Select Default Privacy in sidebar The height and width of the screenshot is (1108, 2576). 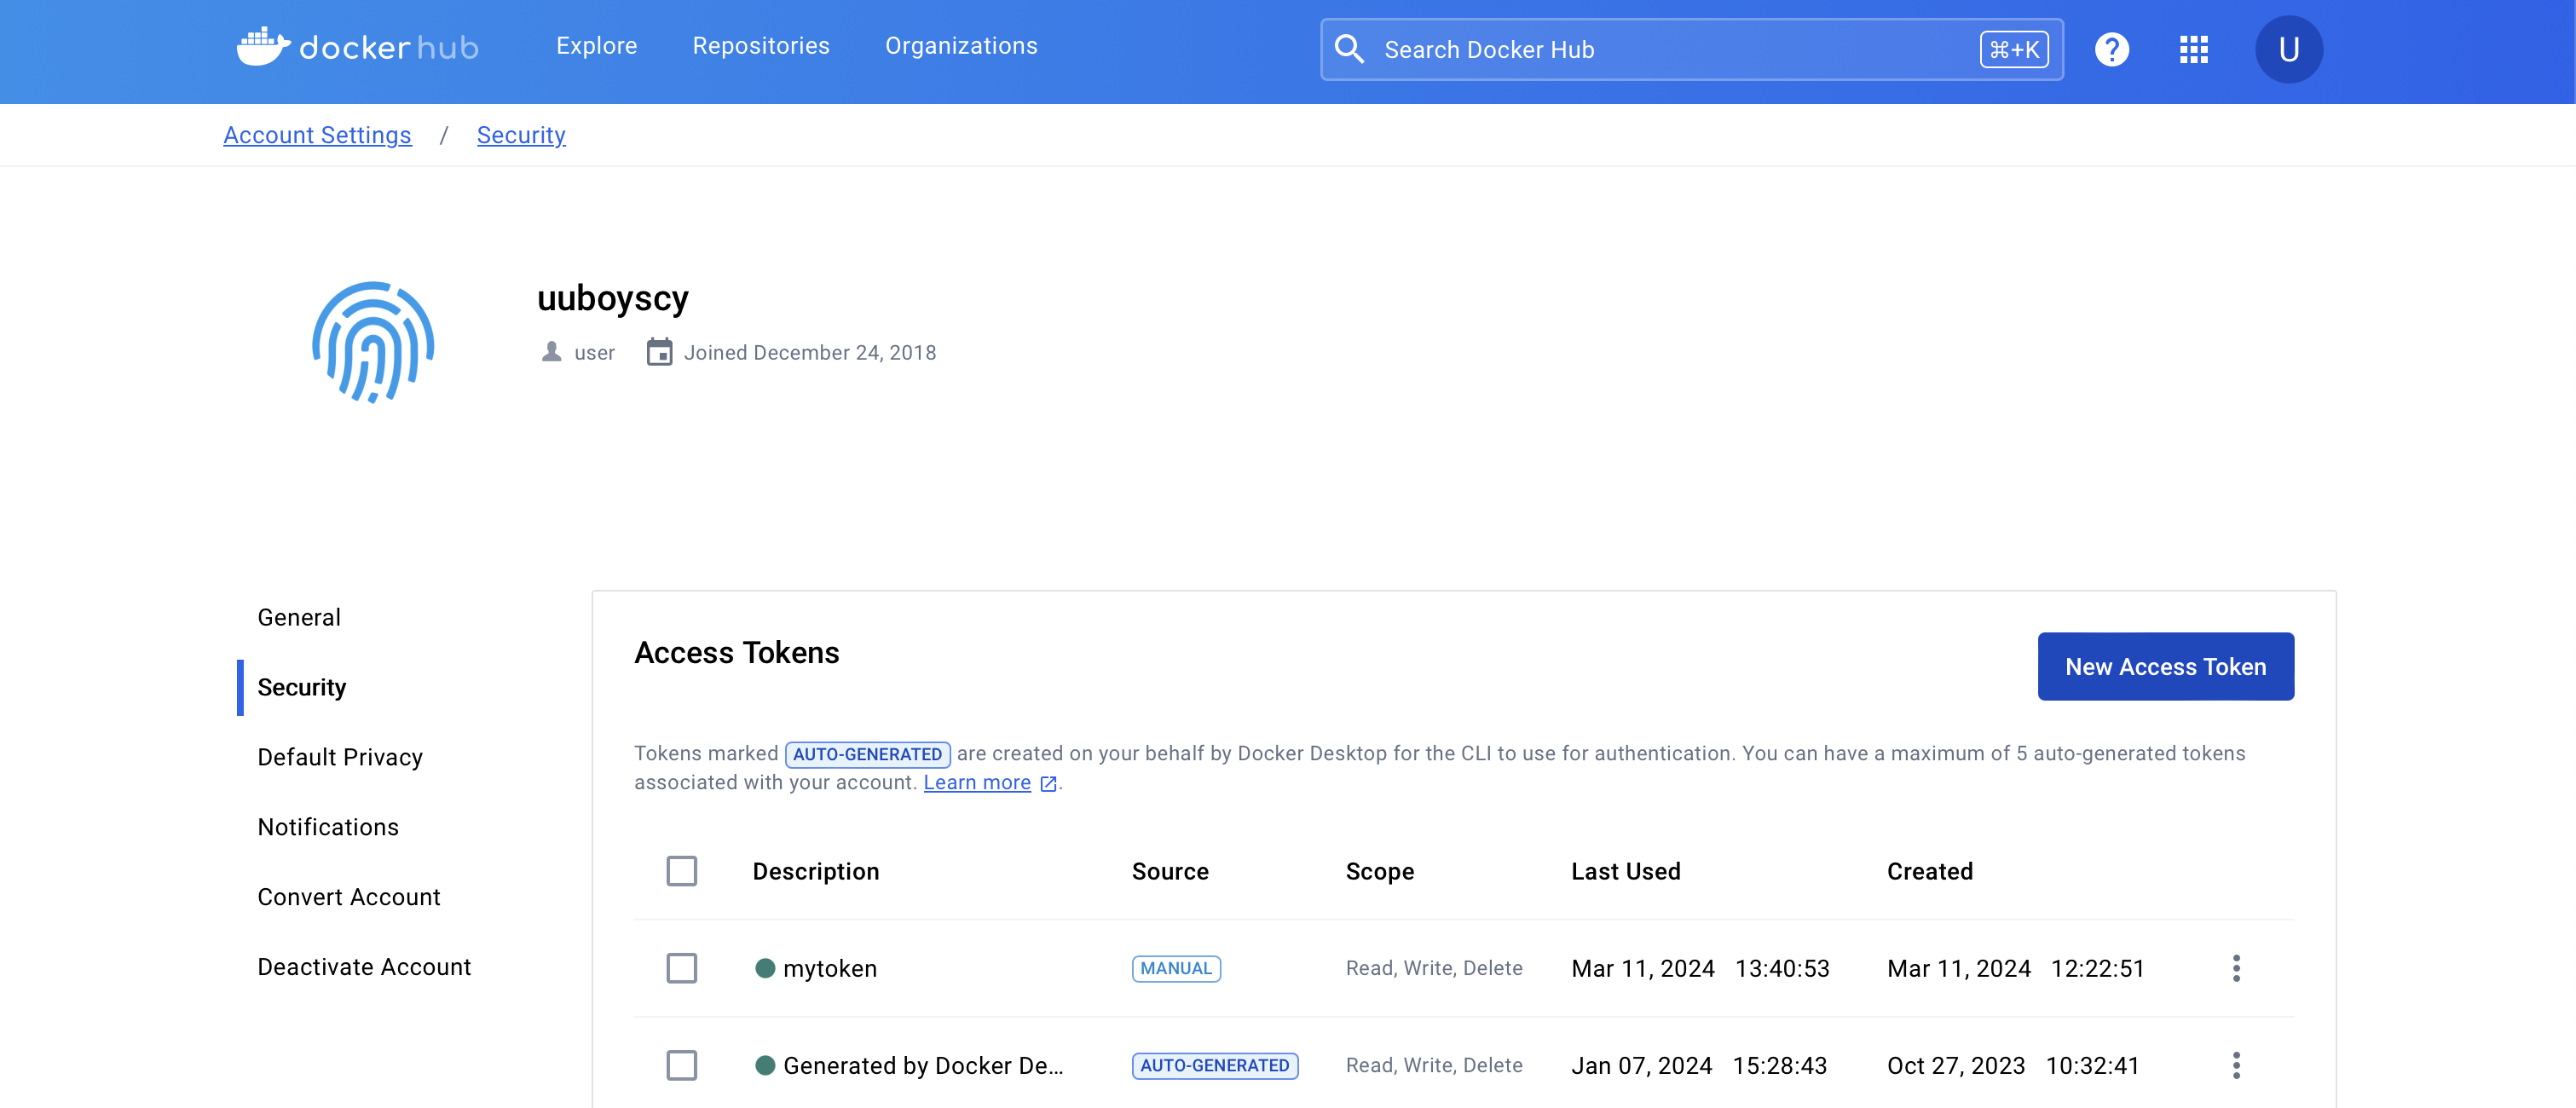tap(340, 758)
